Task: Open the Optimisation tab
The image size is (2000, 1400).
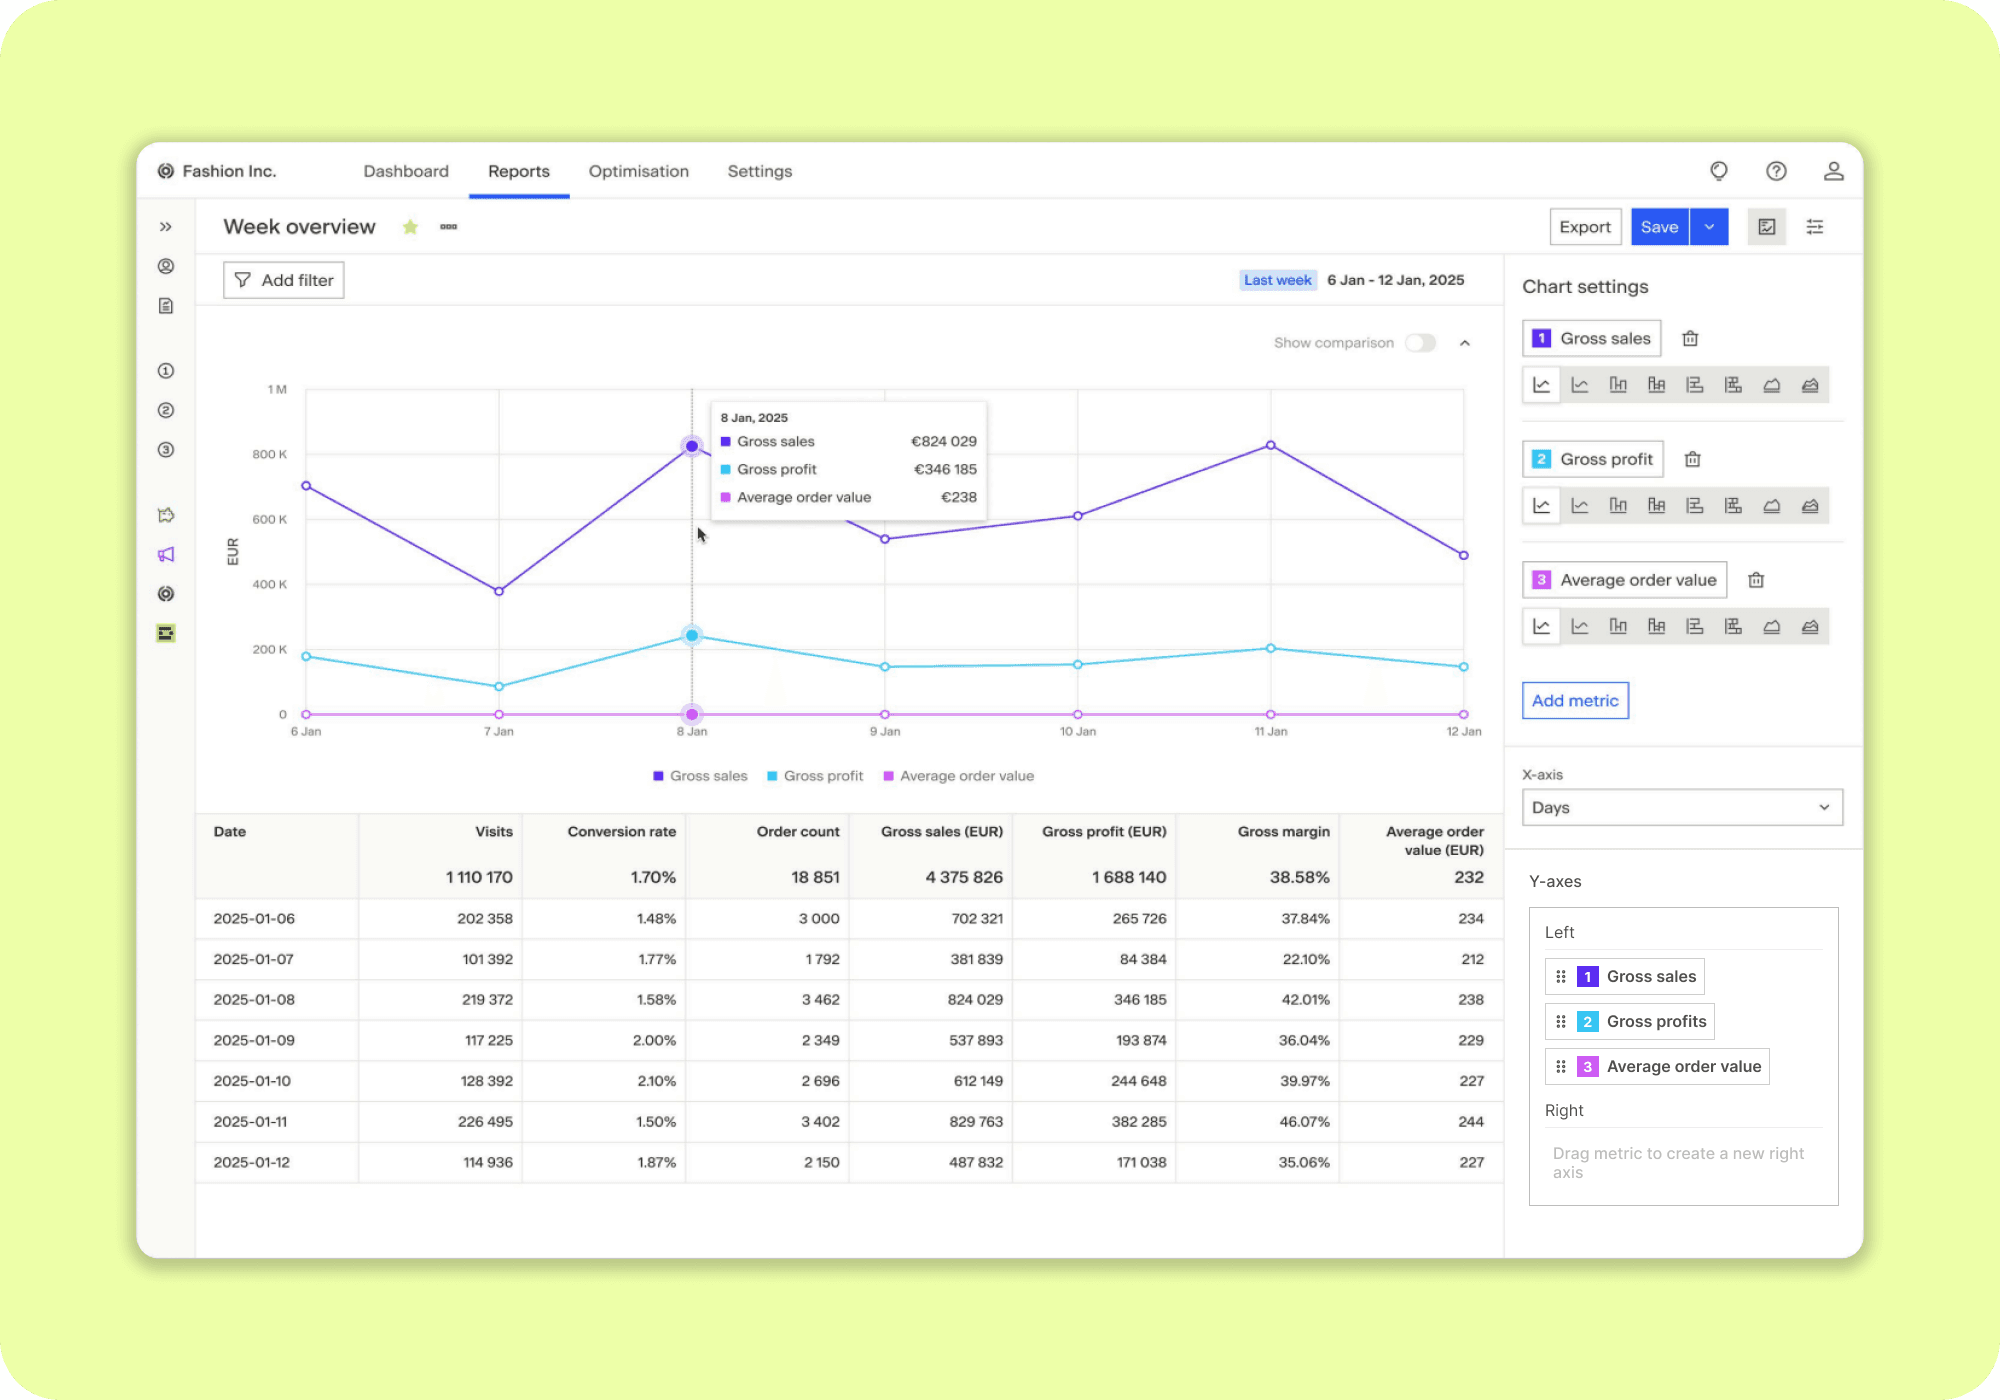Action: [x=638, y=171]
